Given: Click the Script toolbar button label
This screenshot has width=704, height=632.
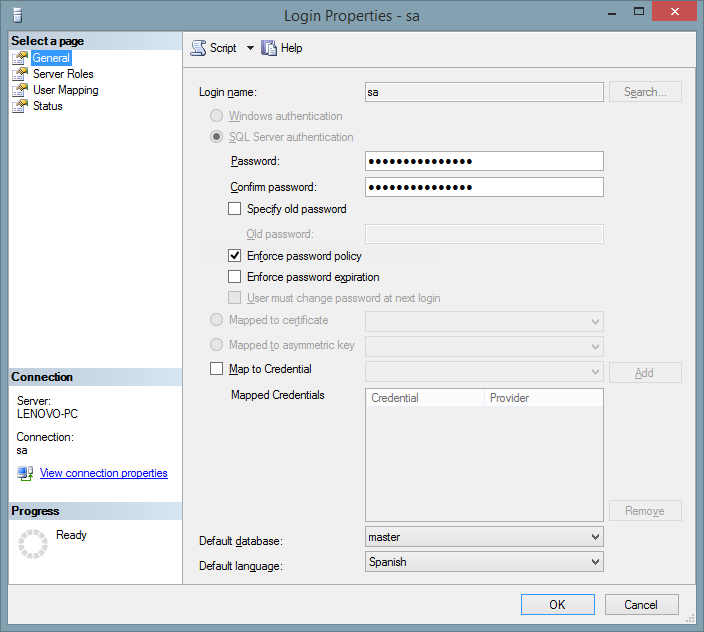Looking at the screenshot, I should coord(223,48).
